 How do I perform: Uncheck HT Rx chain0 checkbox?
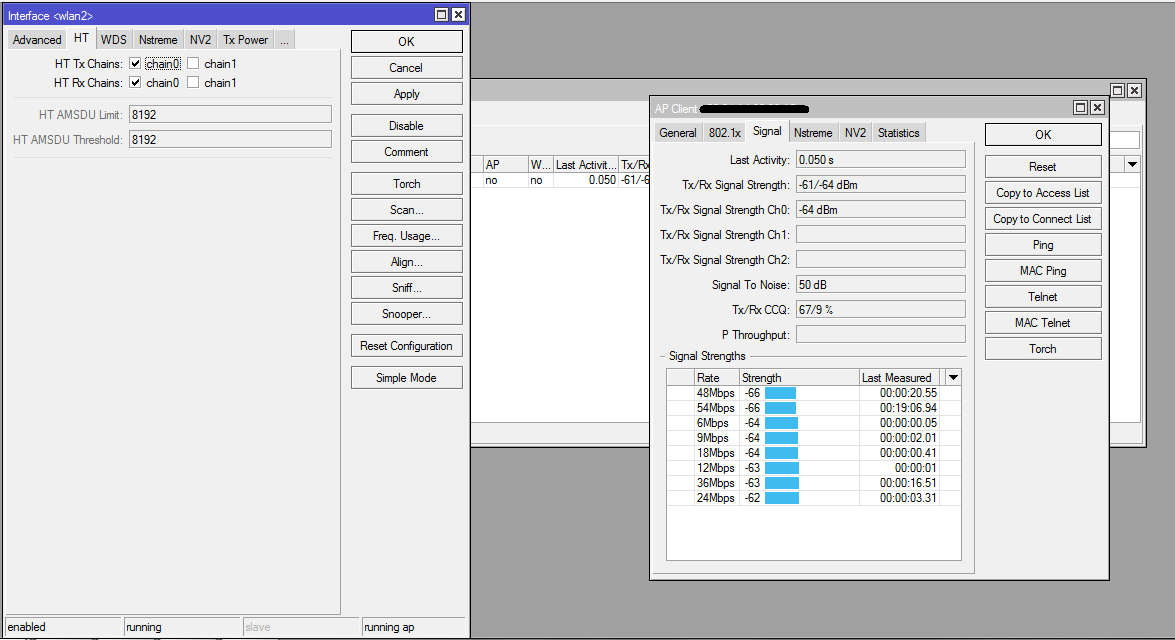point(135,83)
